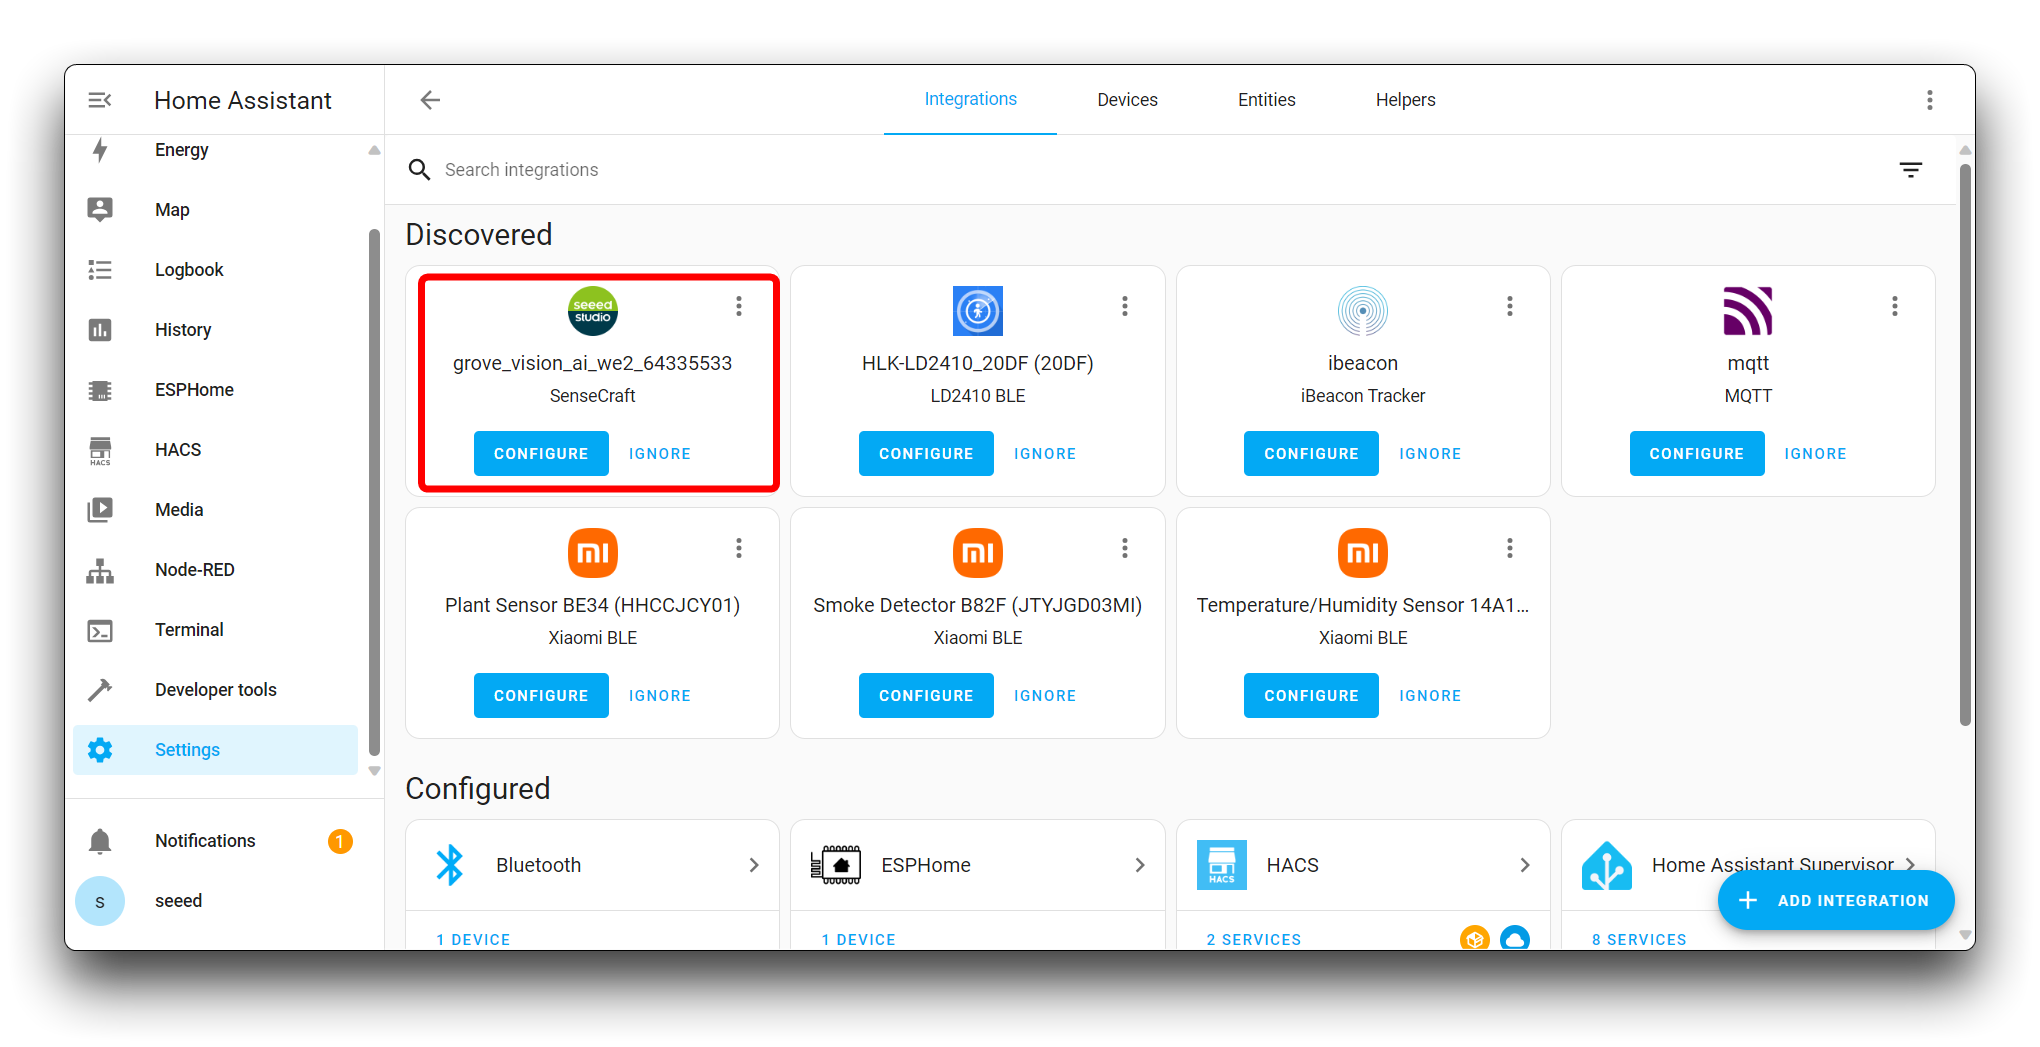Click the LD2410 BLE integration logo
Viewport: 2040px width, 1047px height.
(978, 311)
